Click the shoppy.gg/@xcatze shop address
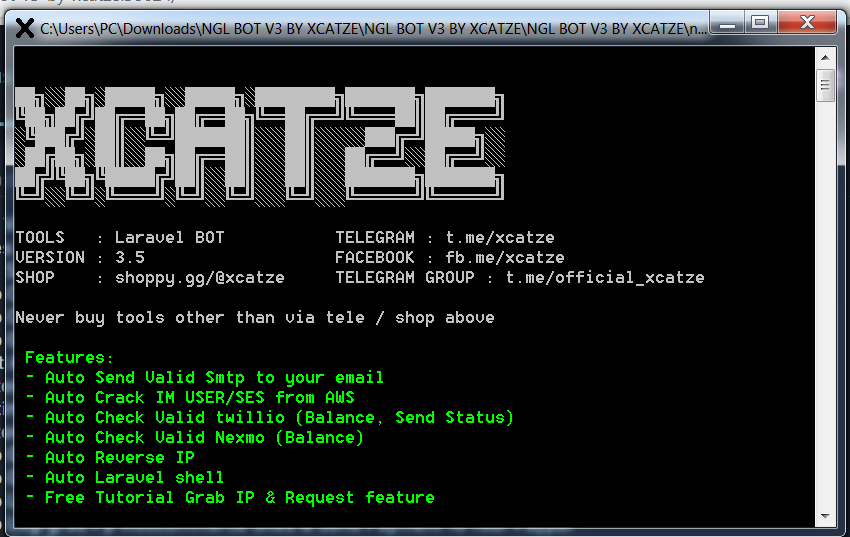The image size is (850, 537). click(x=199, y=278)
